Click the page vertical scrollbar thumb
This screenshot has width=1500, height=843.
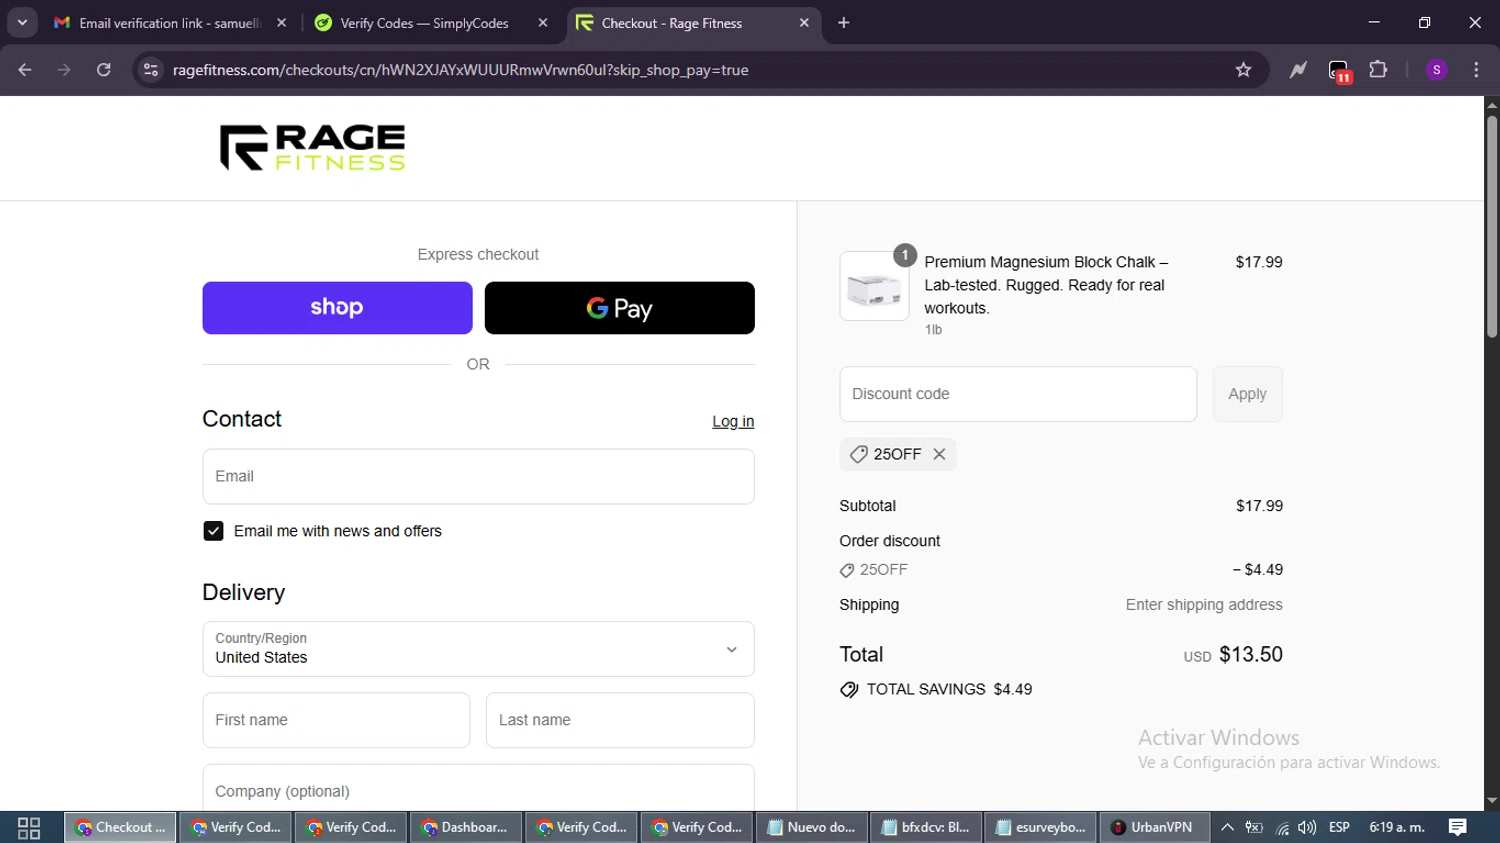[1492, 226]
